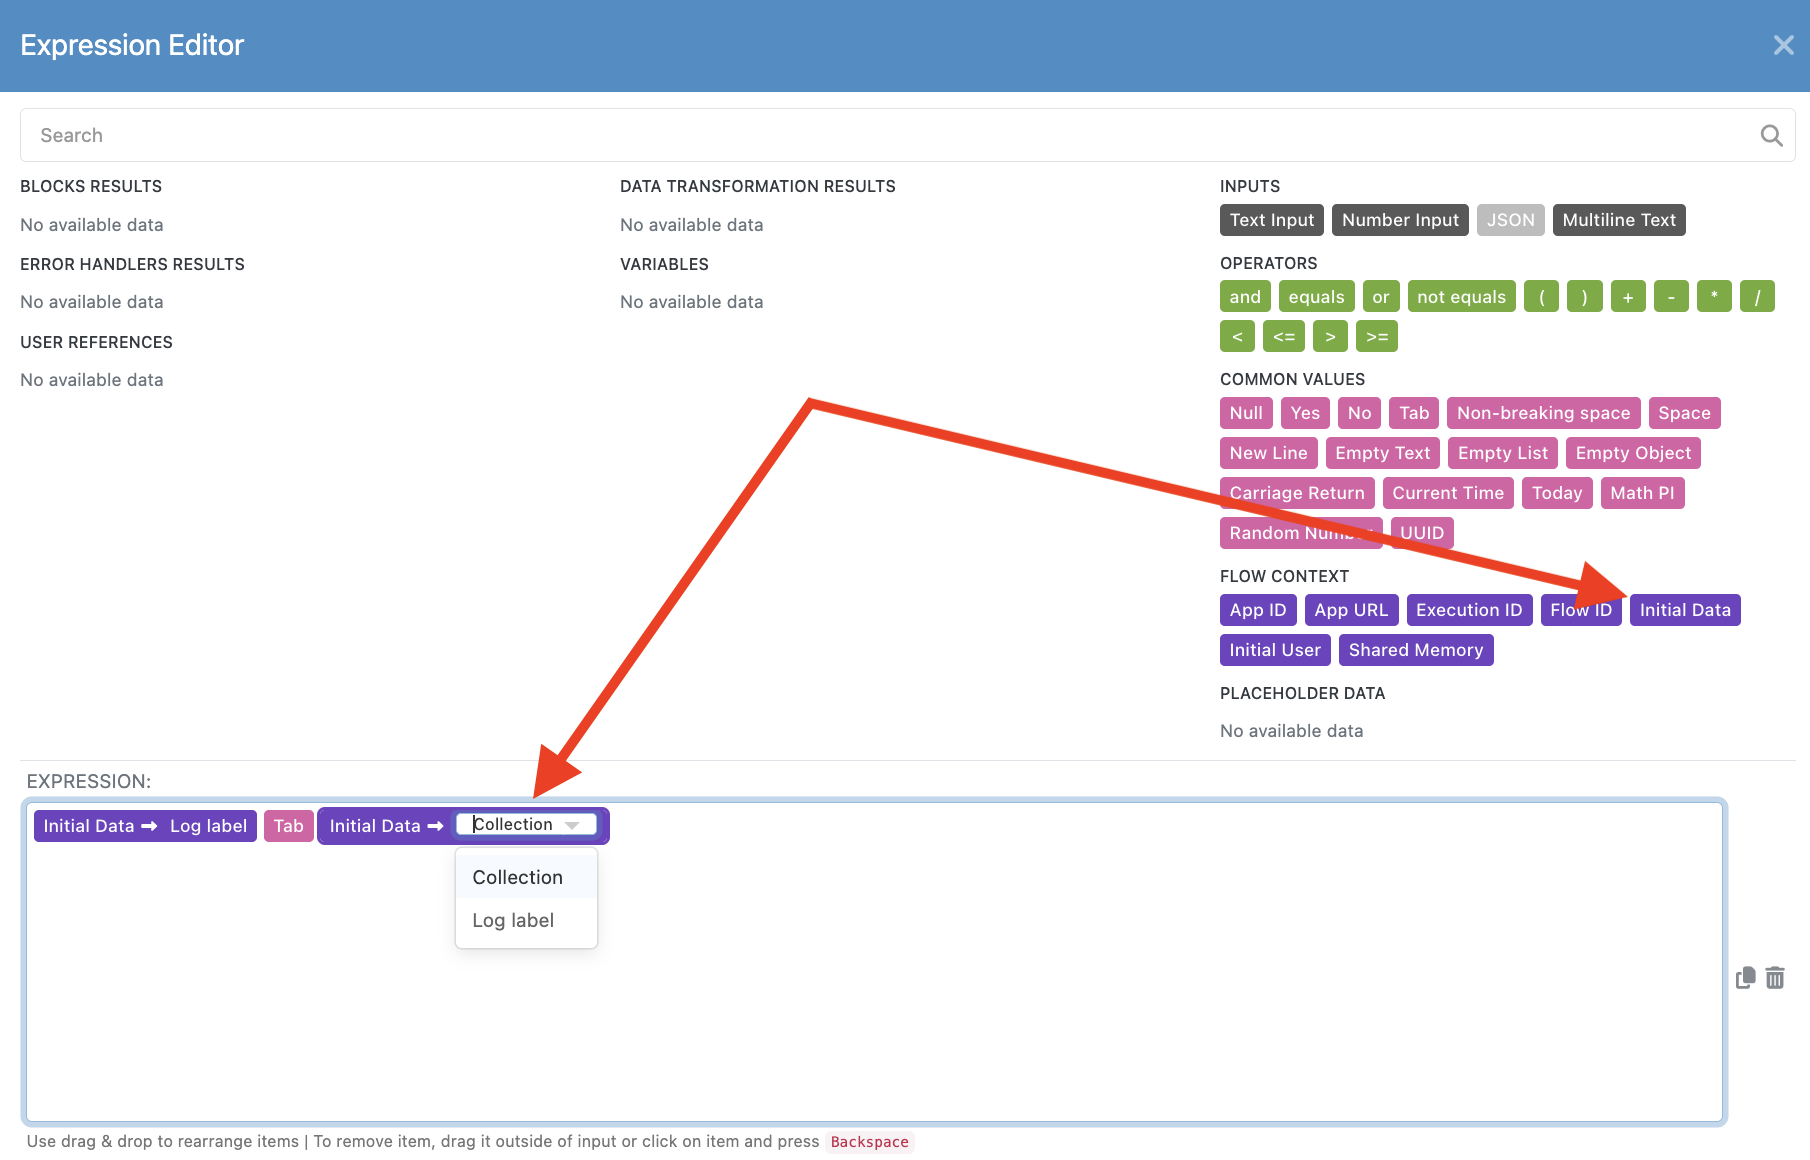Screen dimensions: 1810x1160
Task: Select "Log label" from the open dropdown
Action: 512,920
